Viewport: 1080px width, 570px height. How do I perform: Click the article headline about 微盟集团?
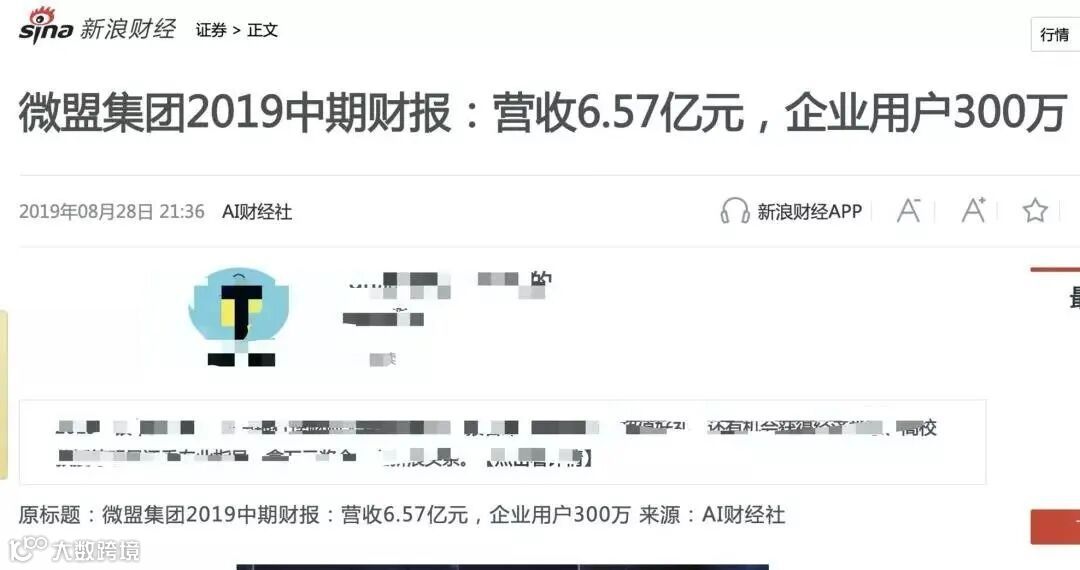point(543,113)
